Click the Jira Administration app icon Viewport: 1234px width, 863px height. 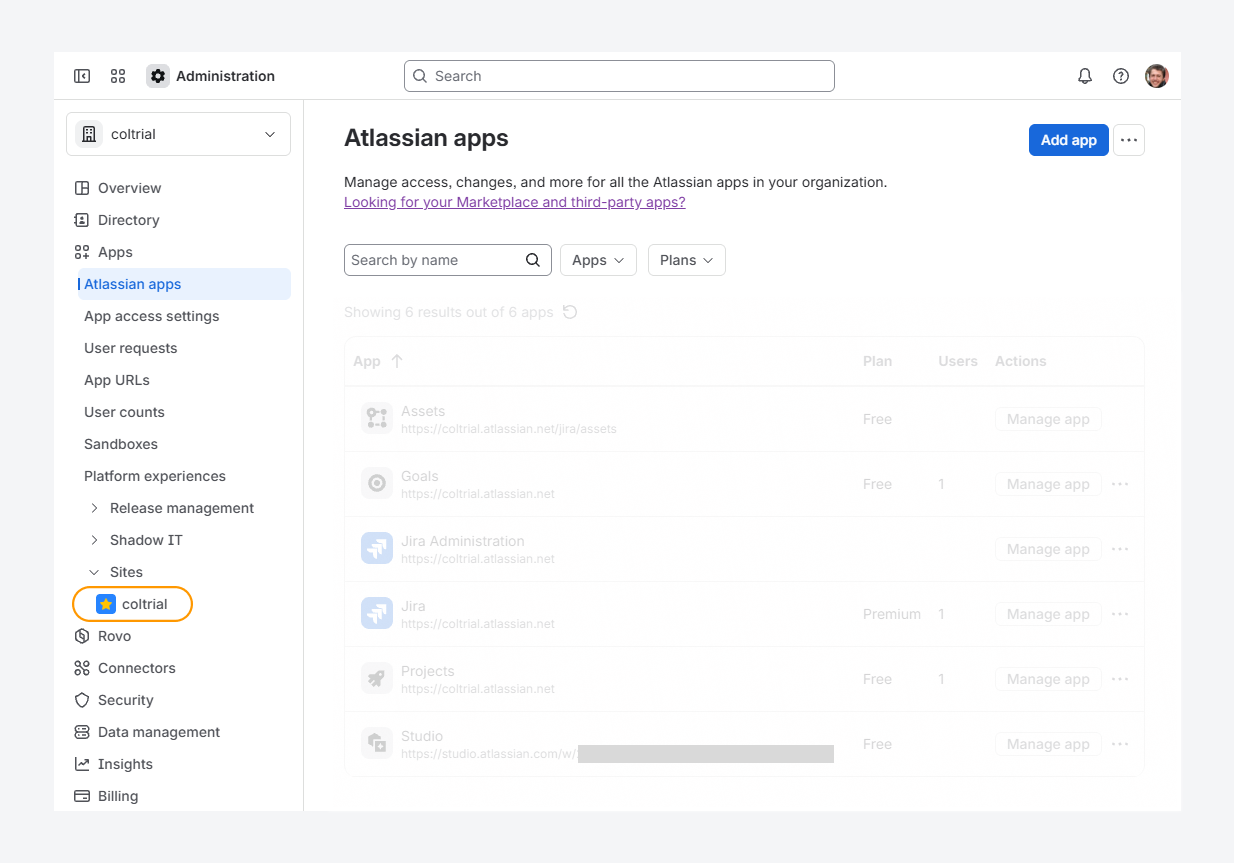(377, 549)
